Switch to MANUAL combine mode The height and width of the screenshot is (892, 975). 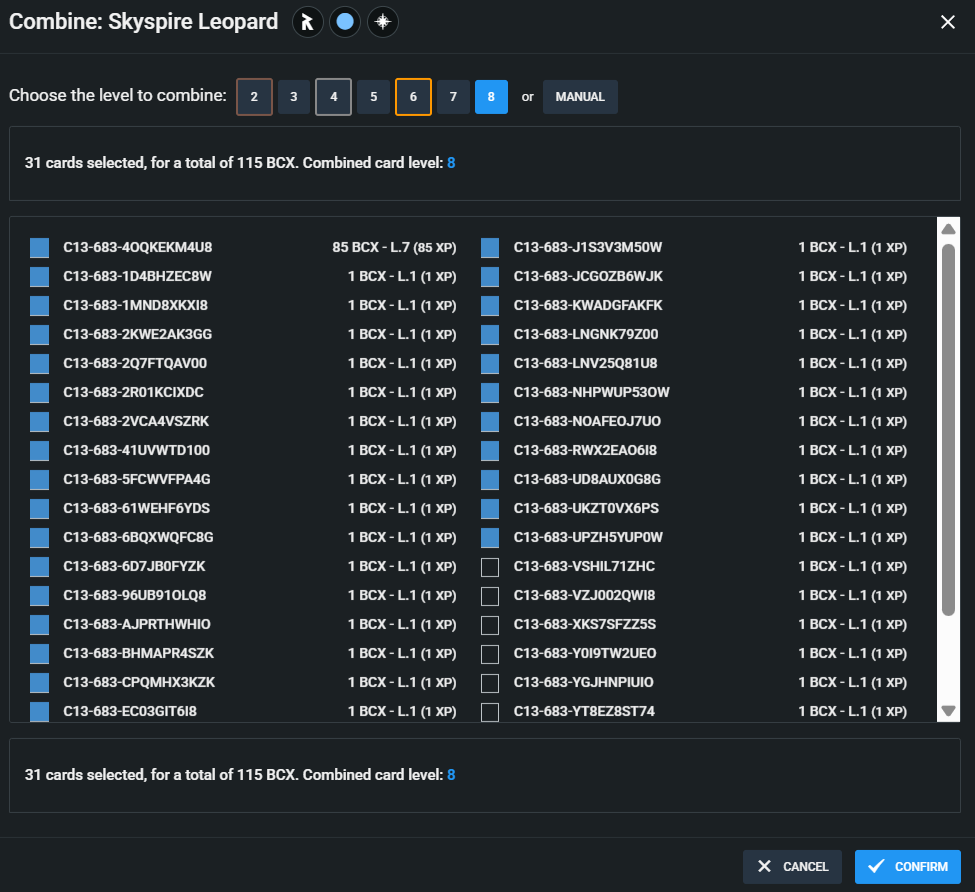pos(580,97)
